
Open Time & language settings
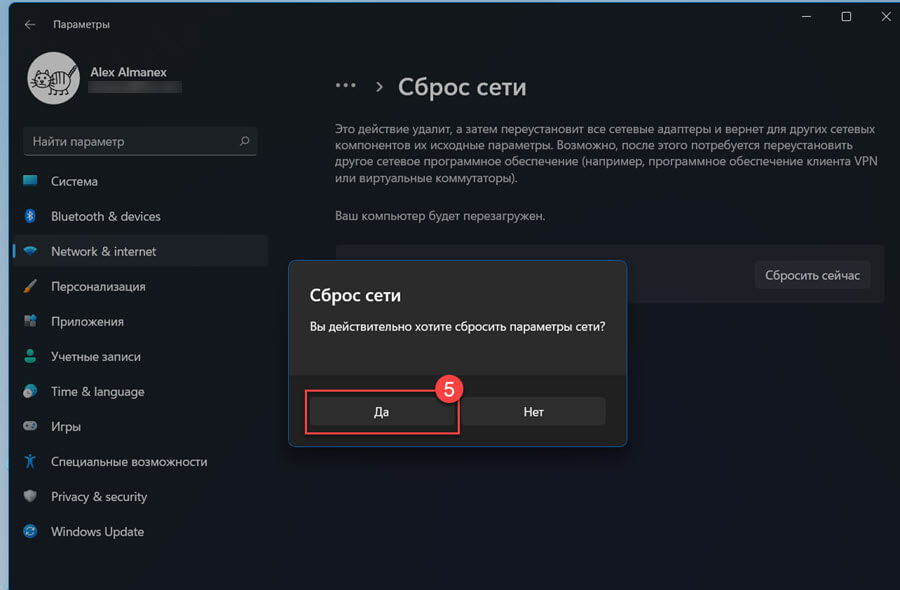point(141,391)
